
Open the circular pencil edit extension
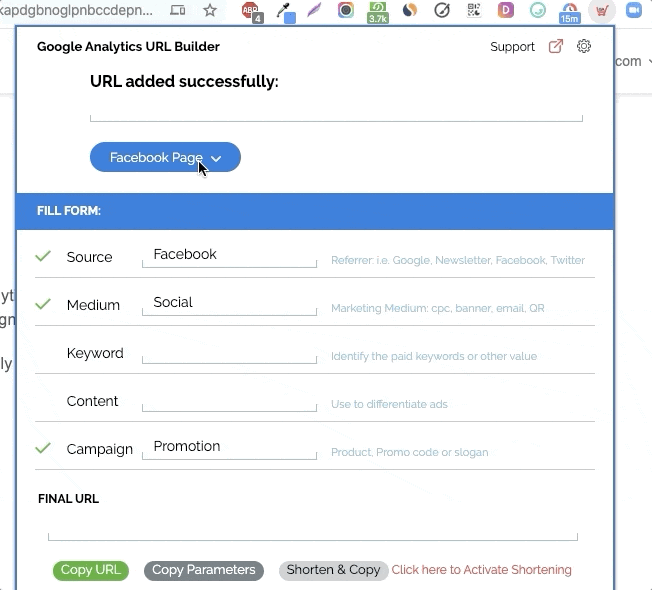coord(442,10)
